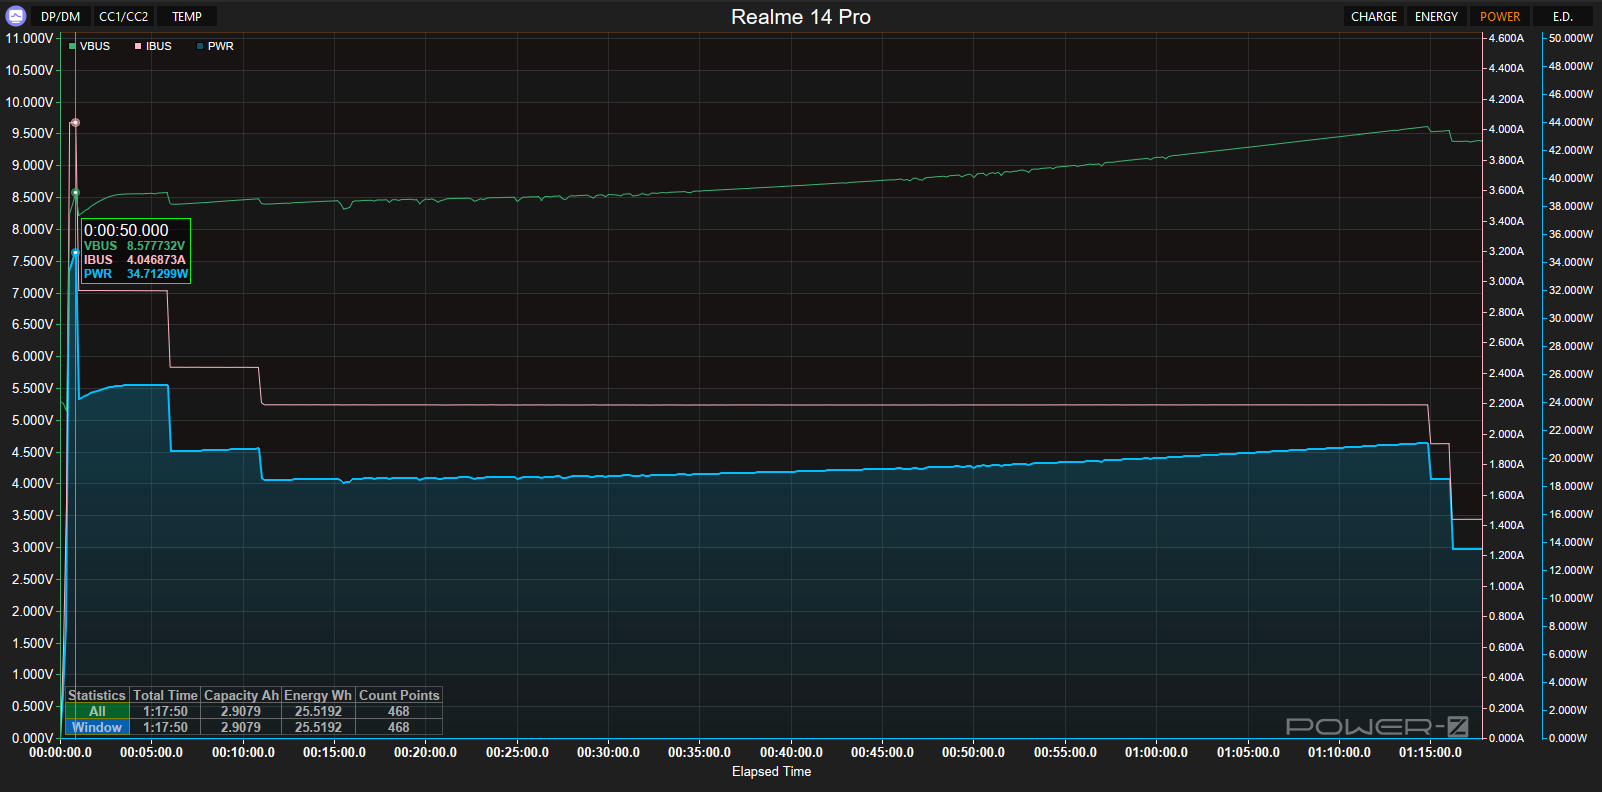Click the pink IBUS peak point marker
The image size is (1602, 792).
pos(75,123)
